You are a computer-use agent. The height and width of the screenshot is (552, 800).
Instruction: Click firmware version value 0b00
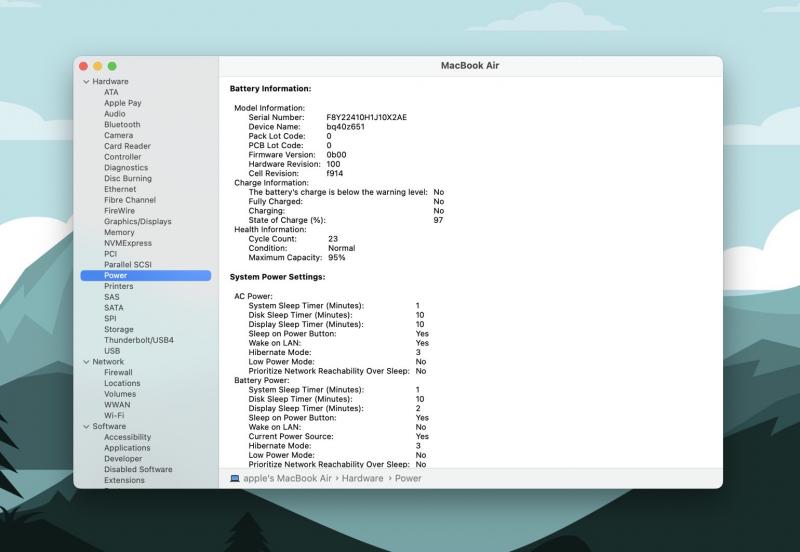pyautogui.click(x=336, y=155)
